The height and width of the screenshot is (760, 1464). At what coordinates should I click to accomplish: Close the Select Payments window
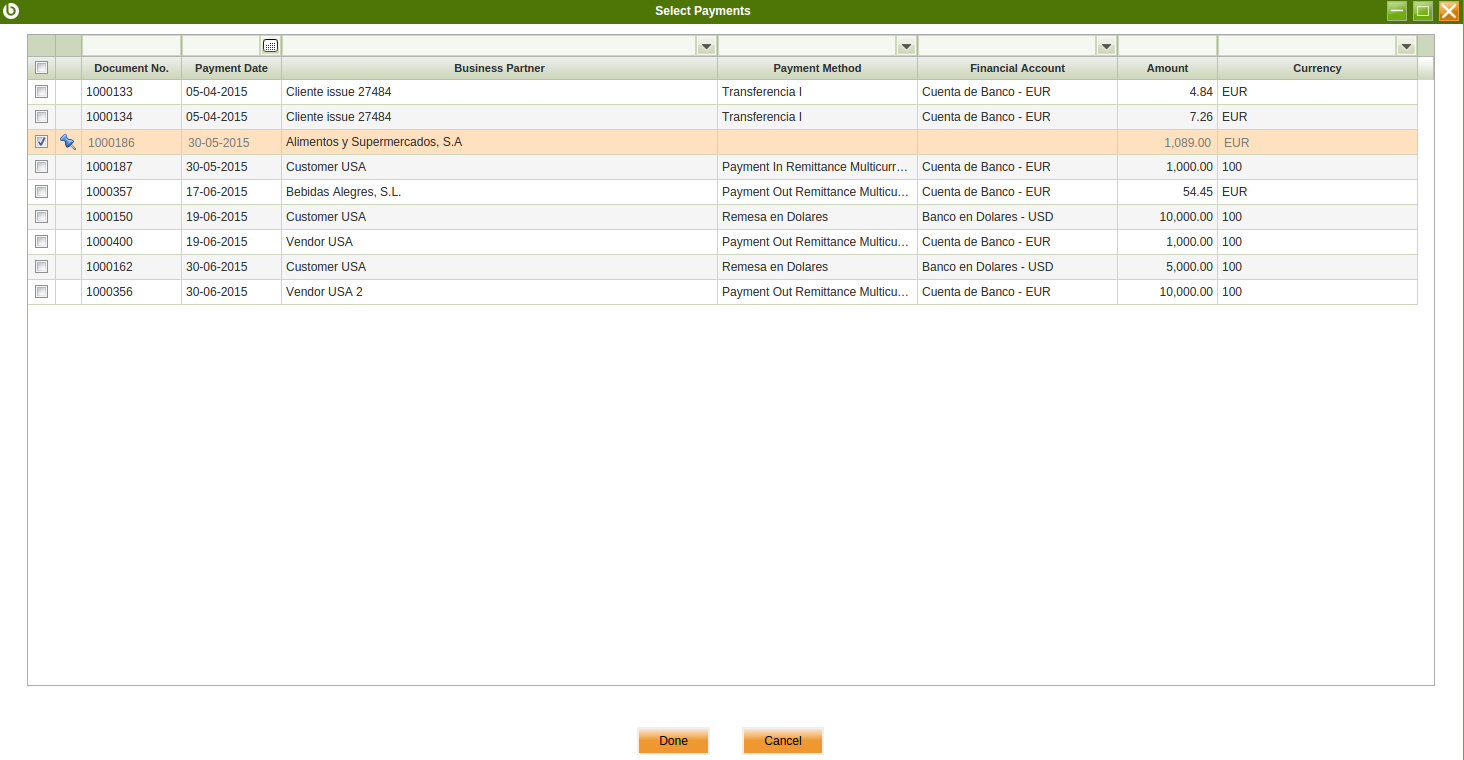(x=1448, y=11)
